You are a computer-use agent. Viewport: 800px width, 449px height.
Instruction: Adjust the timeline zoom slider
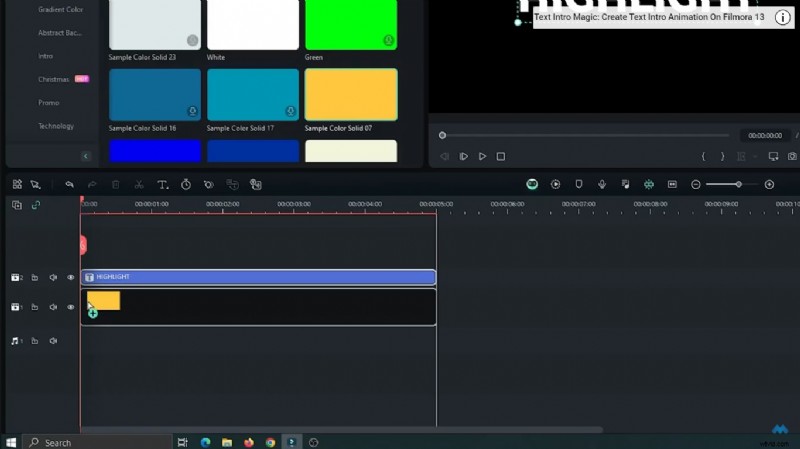[x=738, y=184]
